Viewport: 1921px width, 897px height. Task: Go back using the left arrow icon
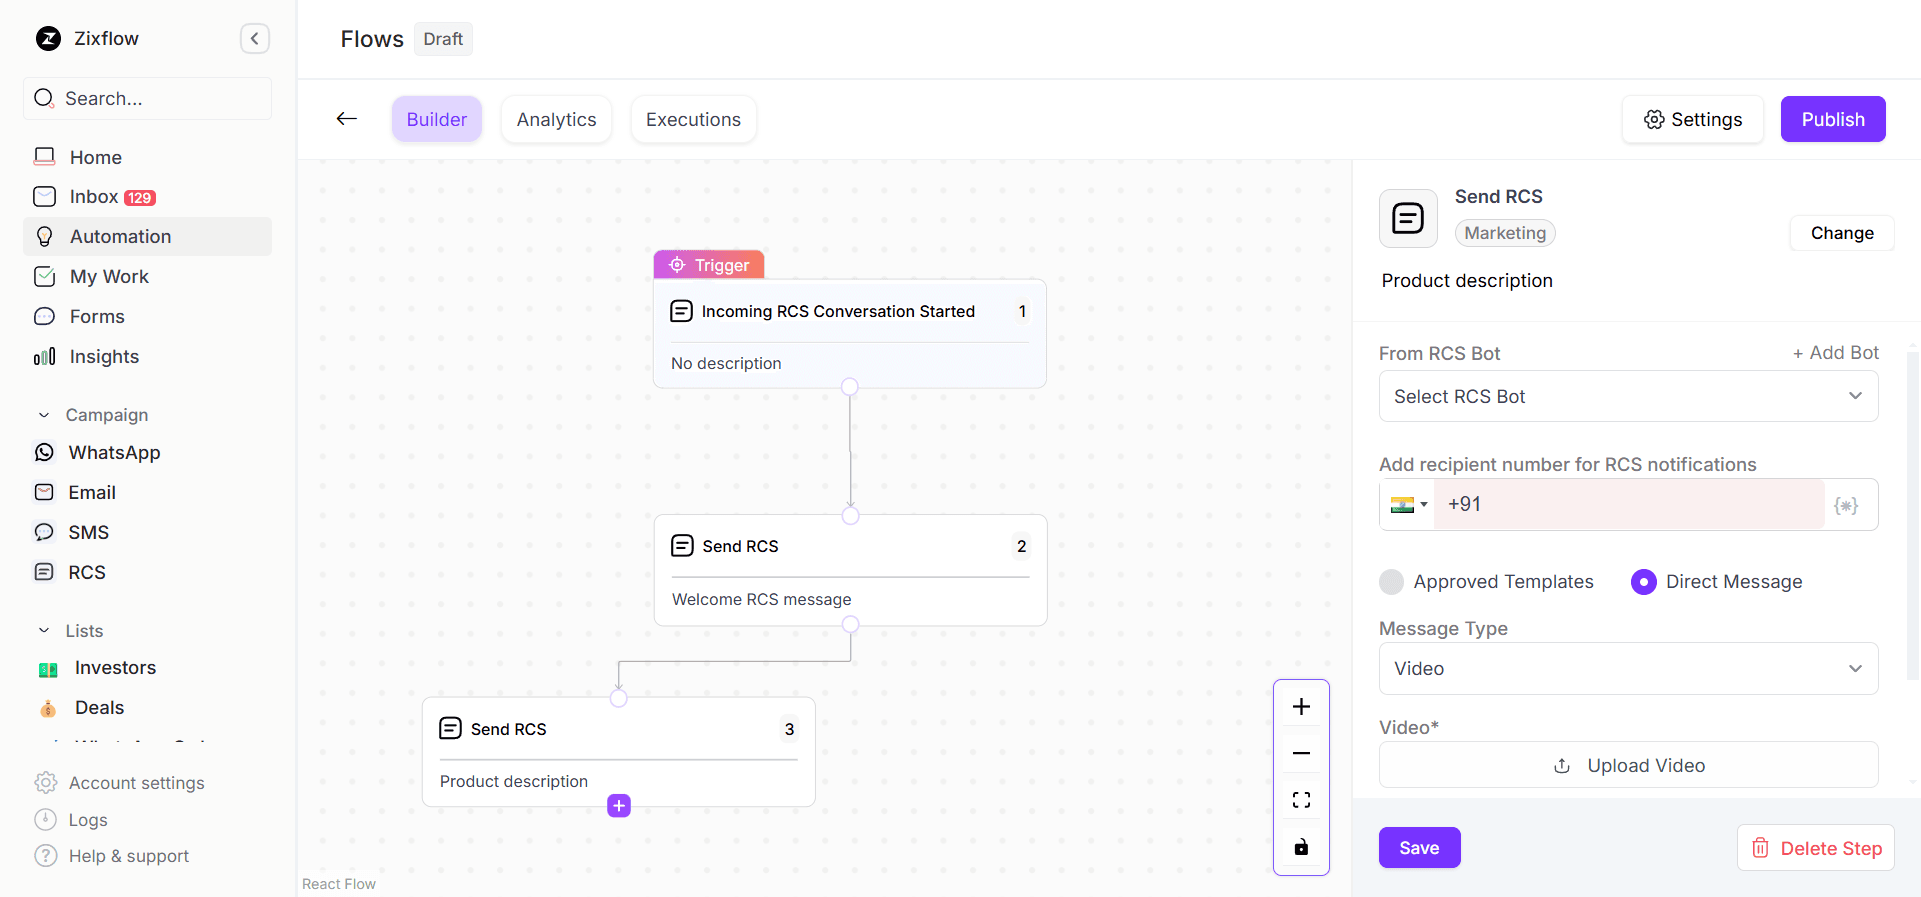pos(347,119)
